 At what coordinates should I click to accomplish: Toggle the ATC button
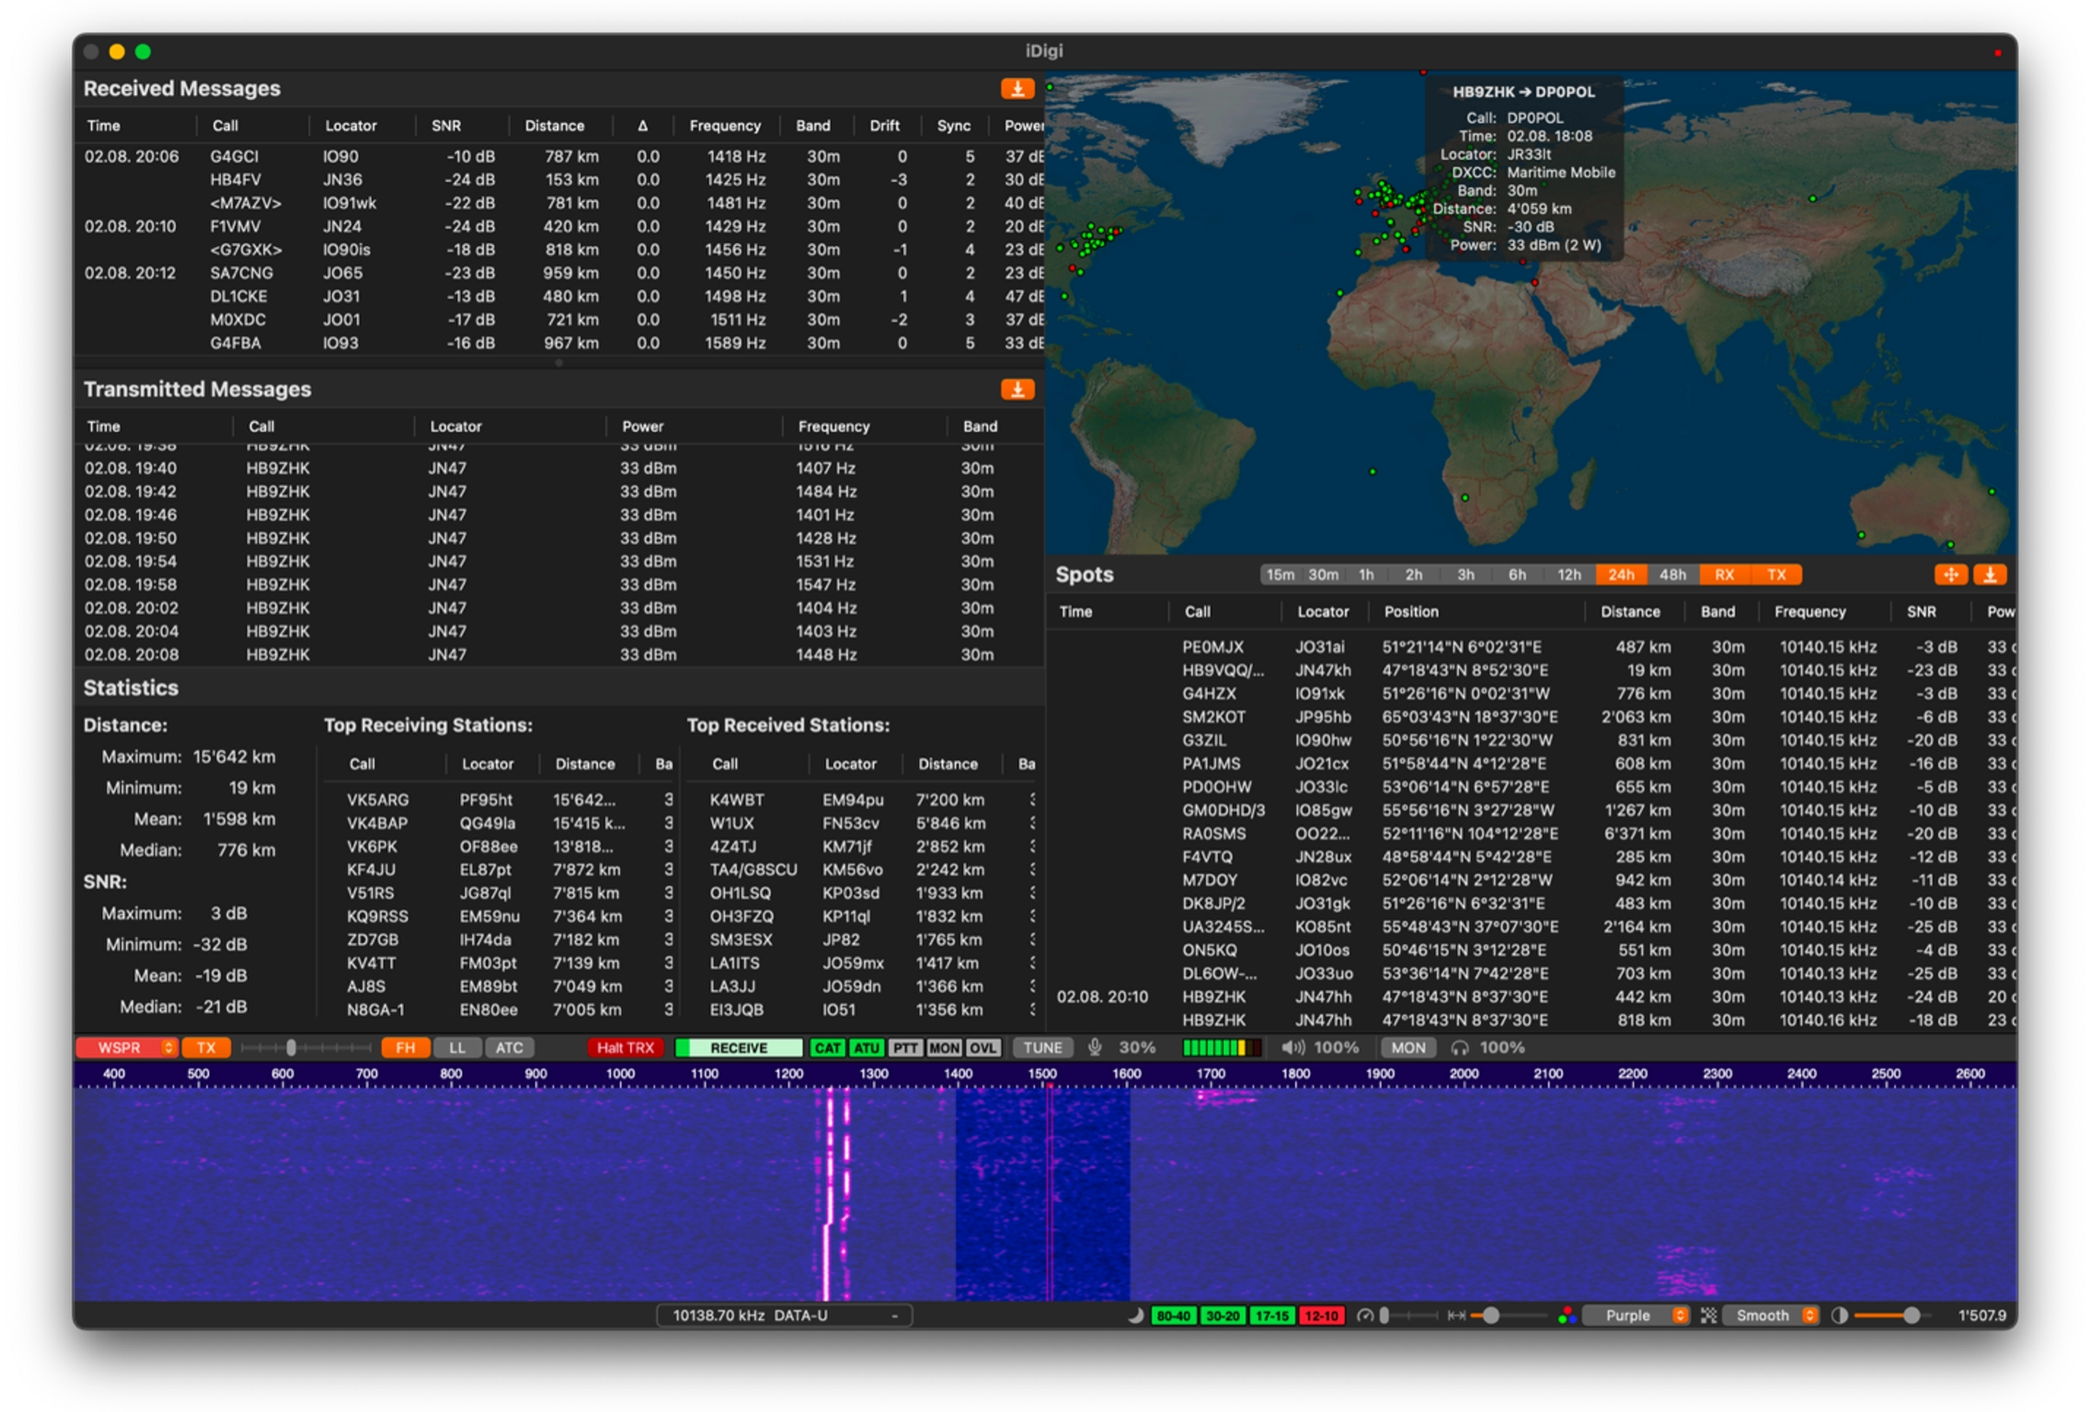[x=510, y=1048]
